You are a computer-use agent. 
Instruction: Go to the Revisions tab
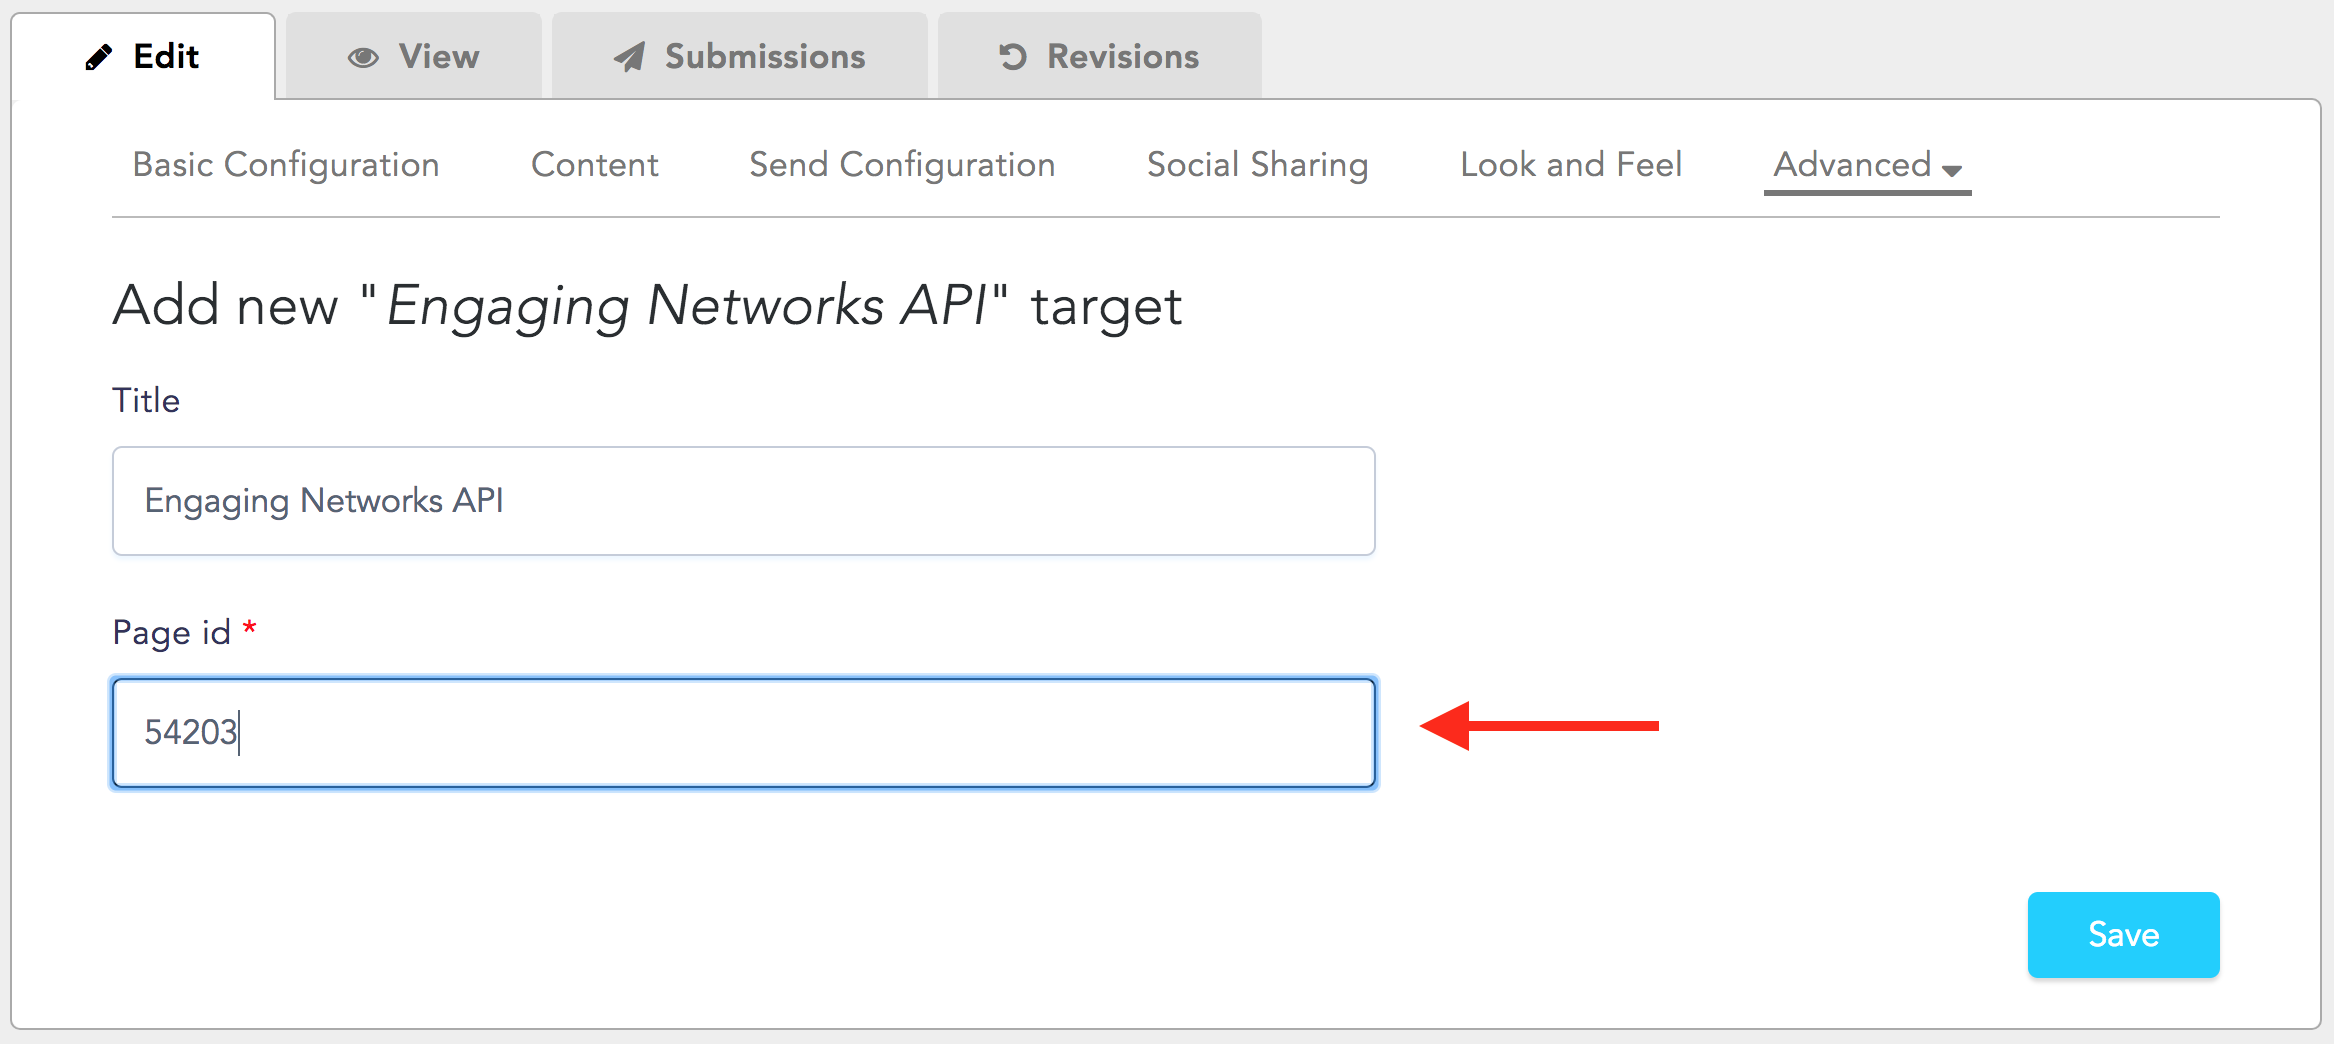(x=1100, y=56)
